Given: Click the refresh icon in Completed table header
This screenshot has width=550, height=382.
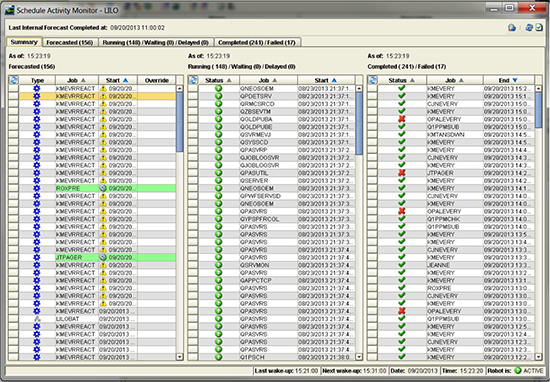Looking at the screenshot, I should click(x=373, y=80).
